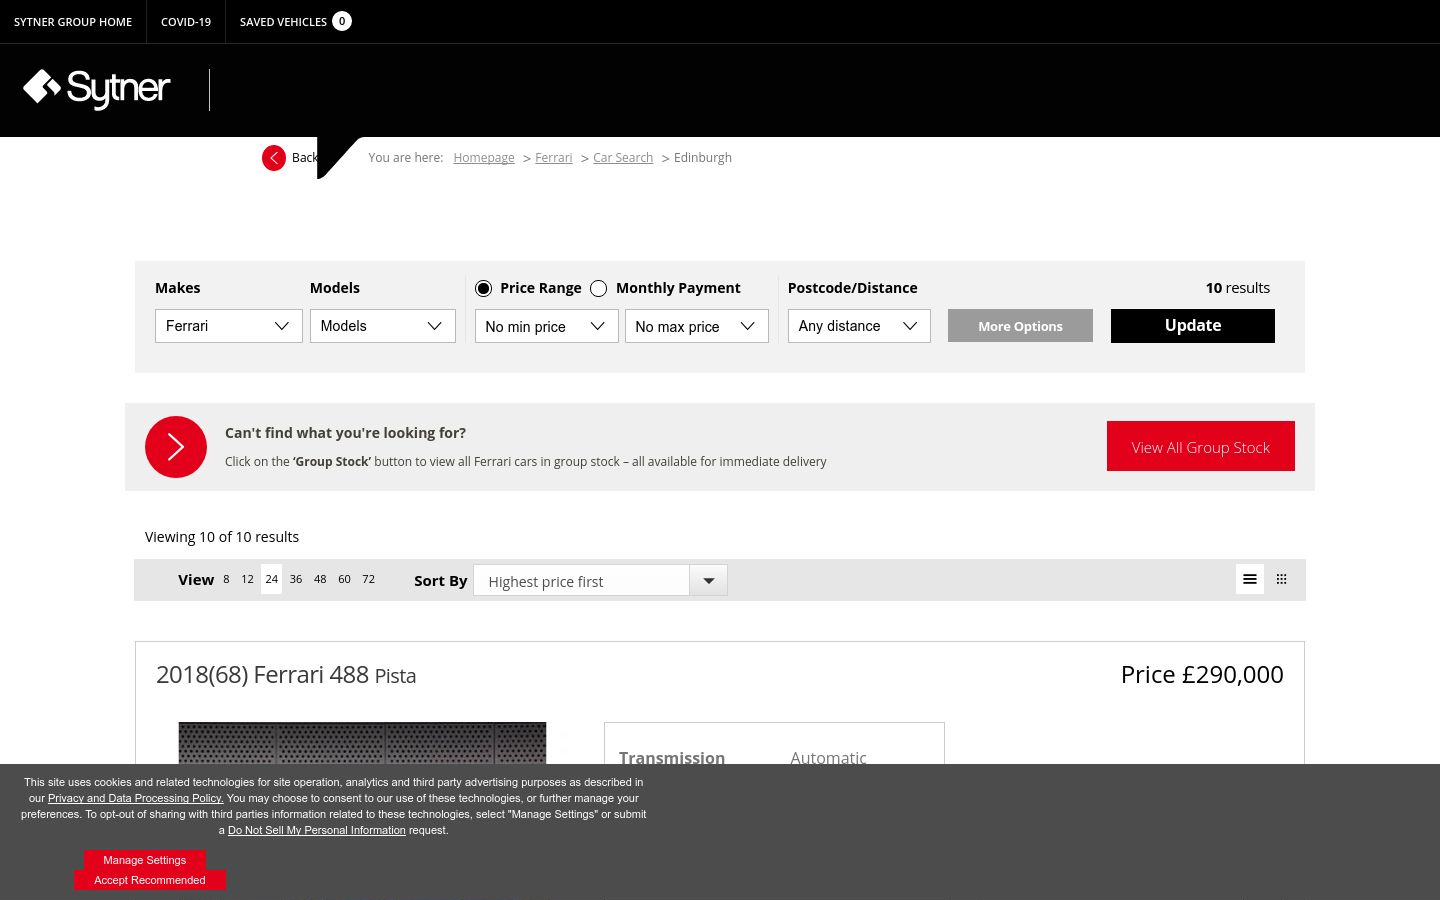Open the Ferrari breadcrumb link
The width and height of the screenshot is (1440, 900).
(x=554, y=158)
